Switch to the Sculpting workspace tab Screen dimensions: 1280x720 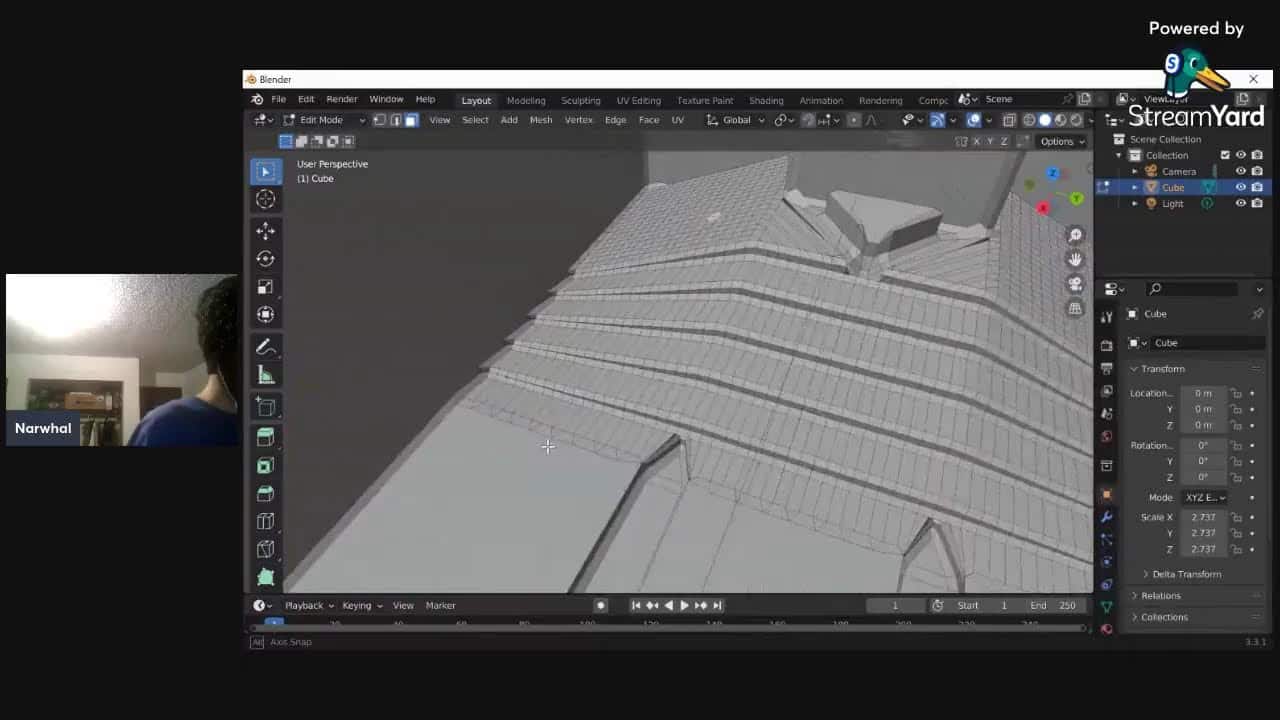(x=580, y=100)
